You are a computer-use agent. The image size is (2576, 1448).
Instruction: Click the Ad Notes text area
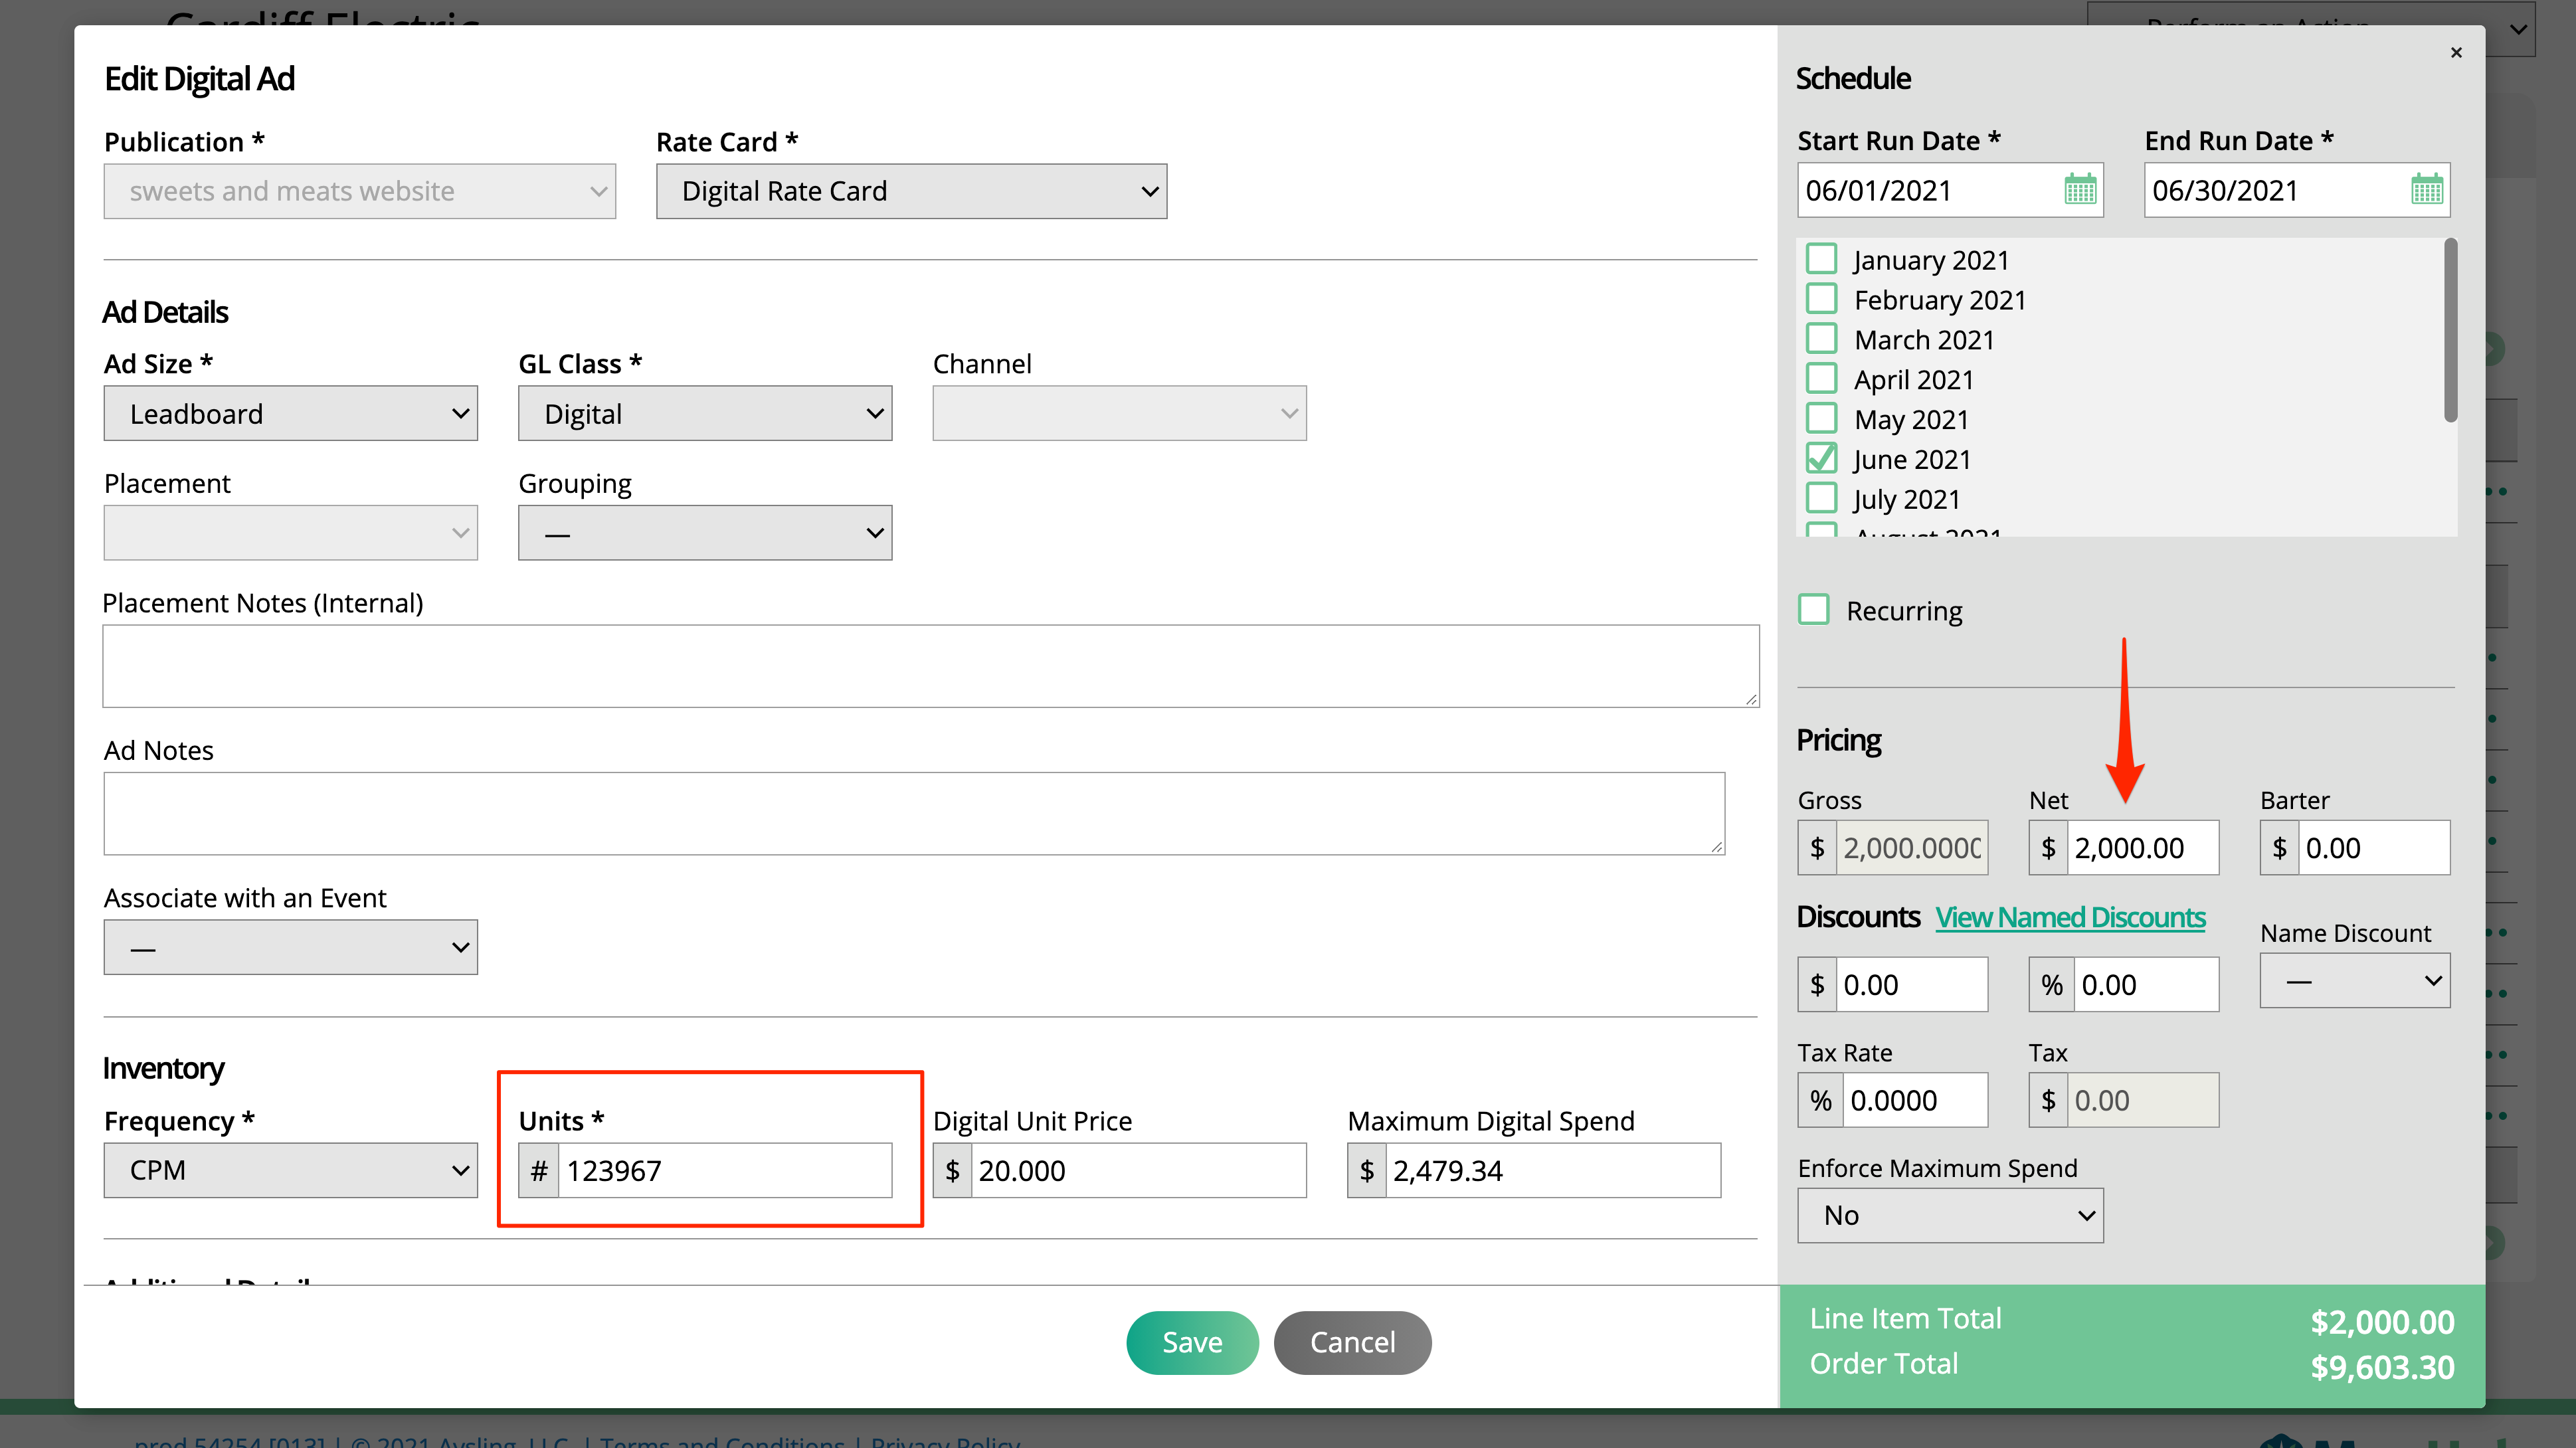pyautogui.click(x=914, y=814)
